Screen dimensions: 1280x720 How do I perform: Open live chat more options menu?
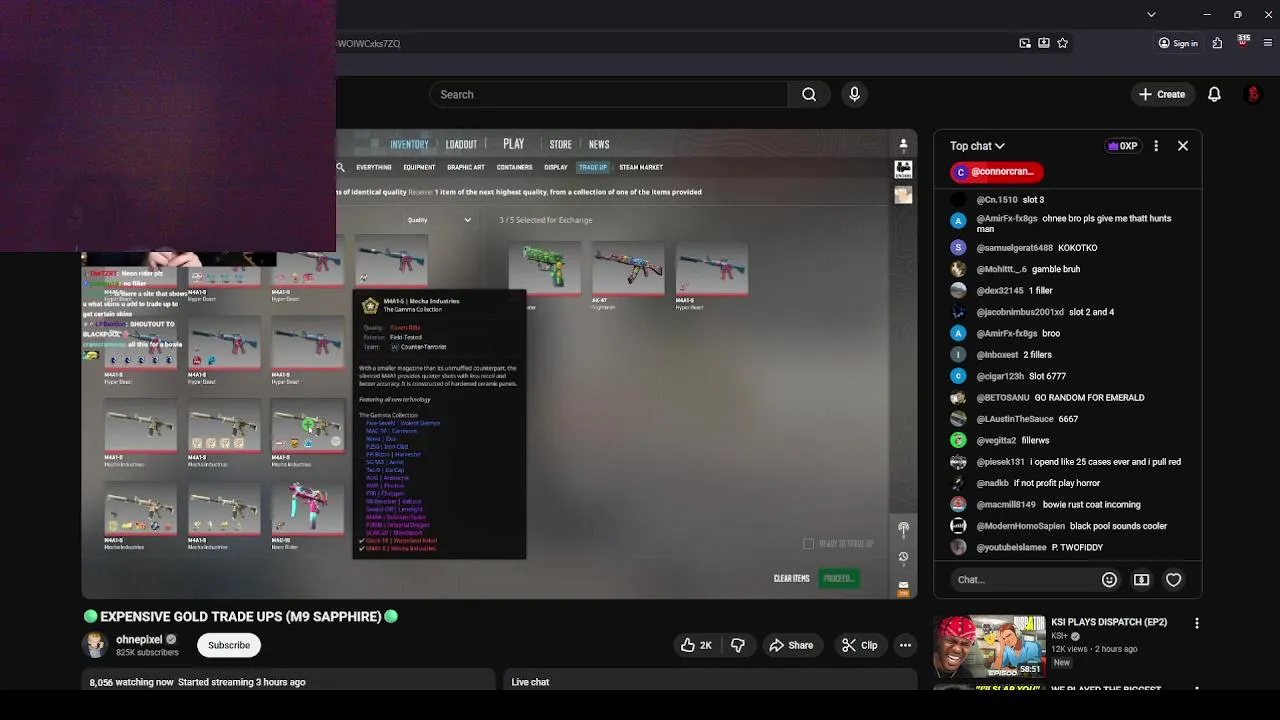pos(1156,146)
